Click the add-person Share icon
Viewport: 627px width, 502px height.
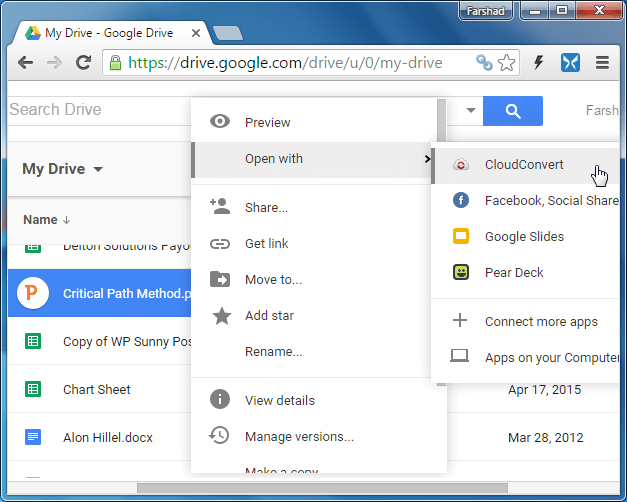220,206
